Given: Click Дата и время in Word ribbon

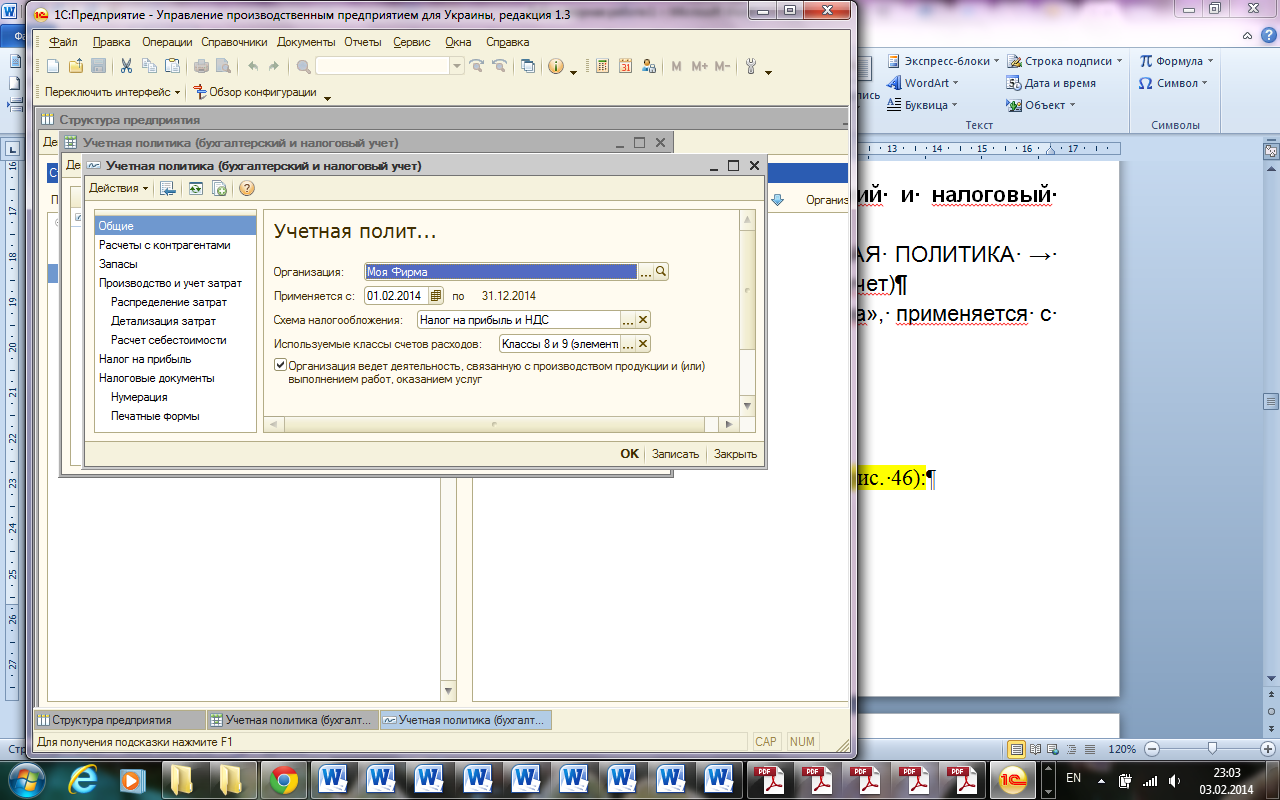Looking at the screenshot, I should [1051, 83].
